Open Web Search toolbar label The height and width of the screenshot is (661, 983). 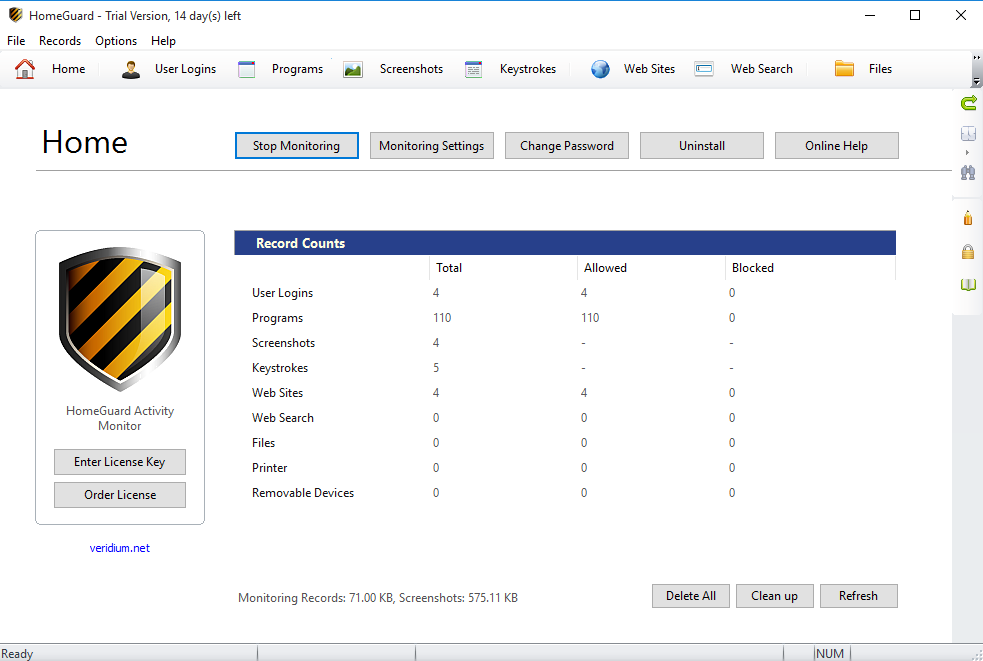click(762, 69)
